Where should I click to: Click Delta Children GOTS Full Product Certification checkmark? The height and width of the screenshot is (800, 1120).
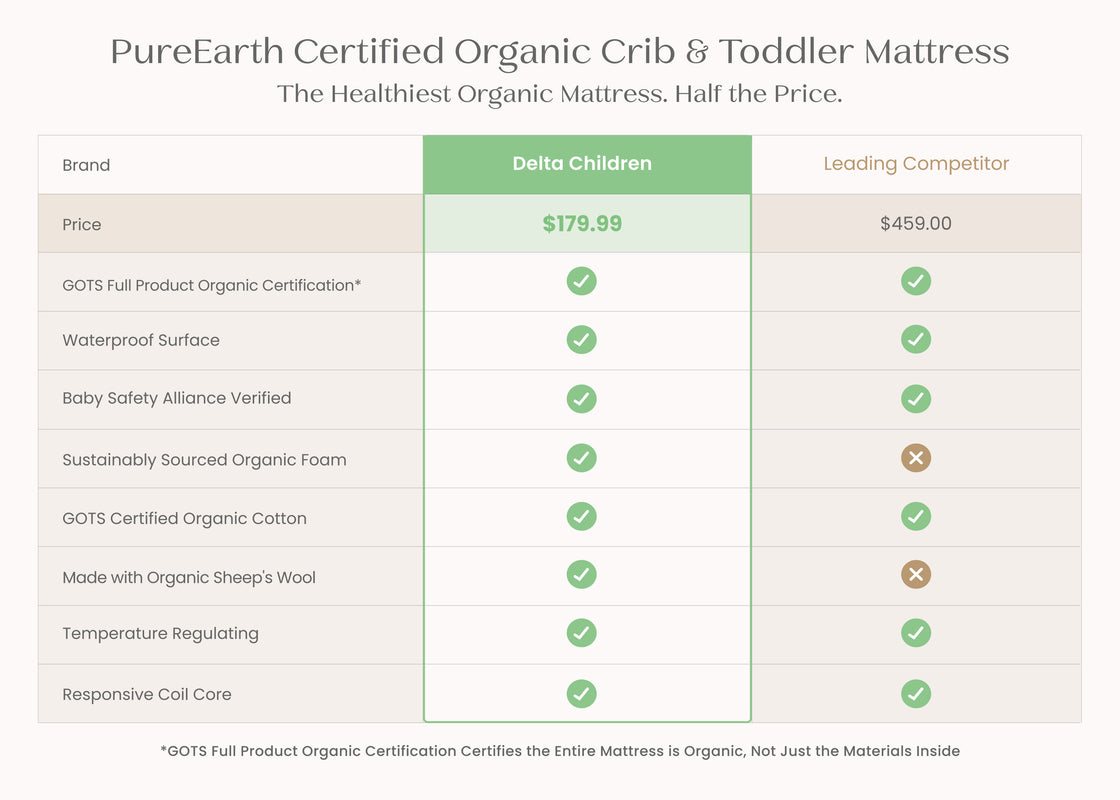click(x=581, y=281)
